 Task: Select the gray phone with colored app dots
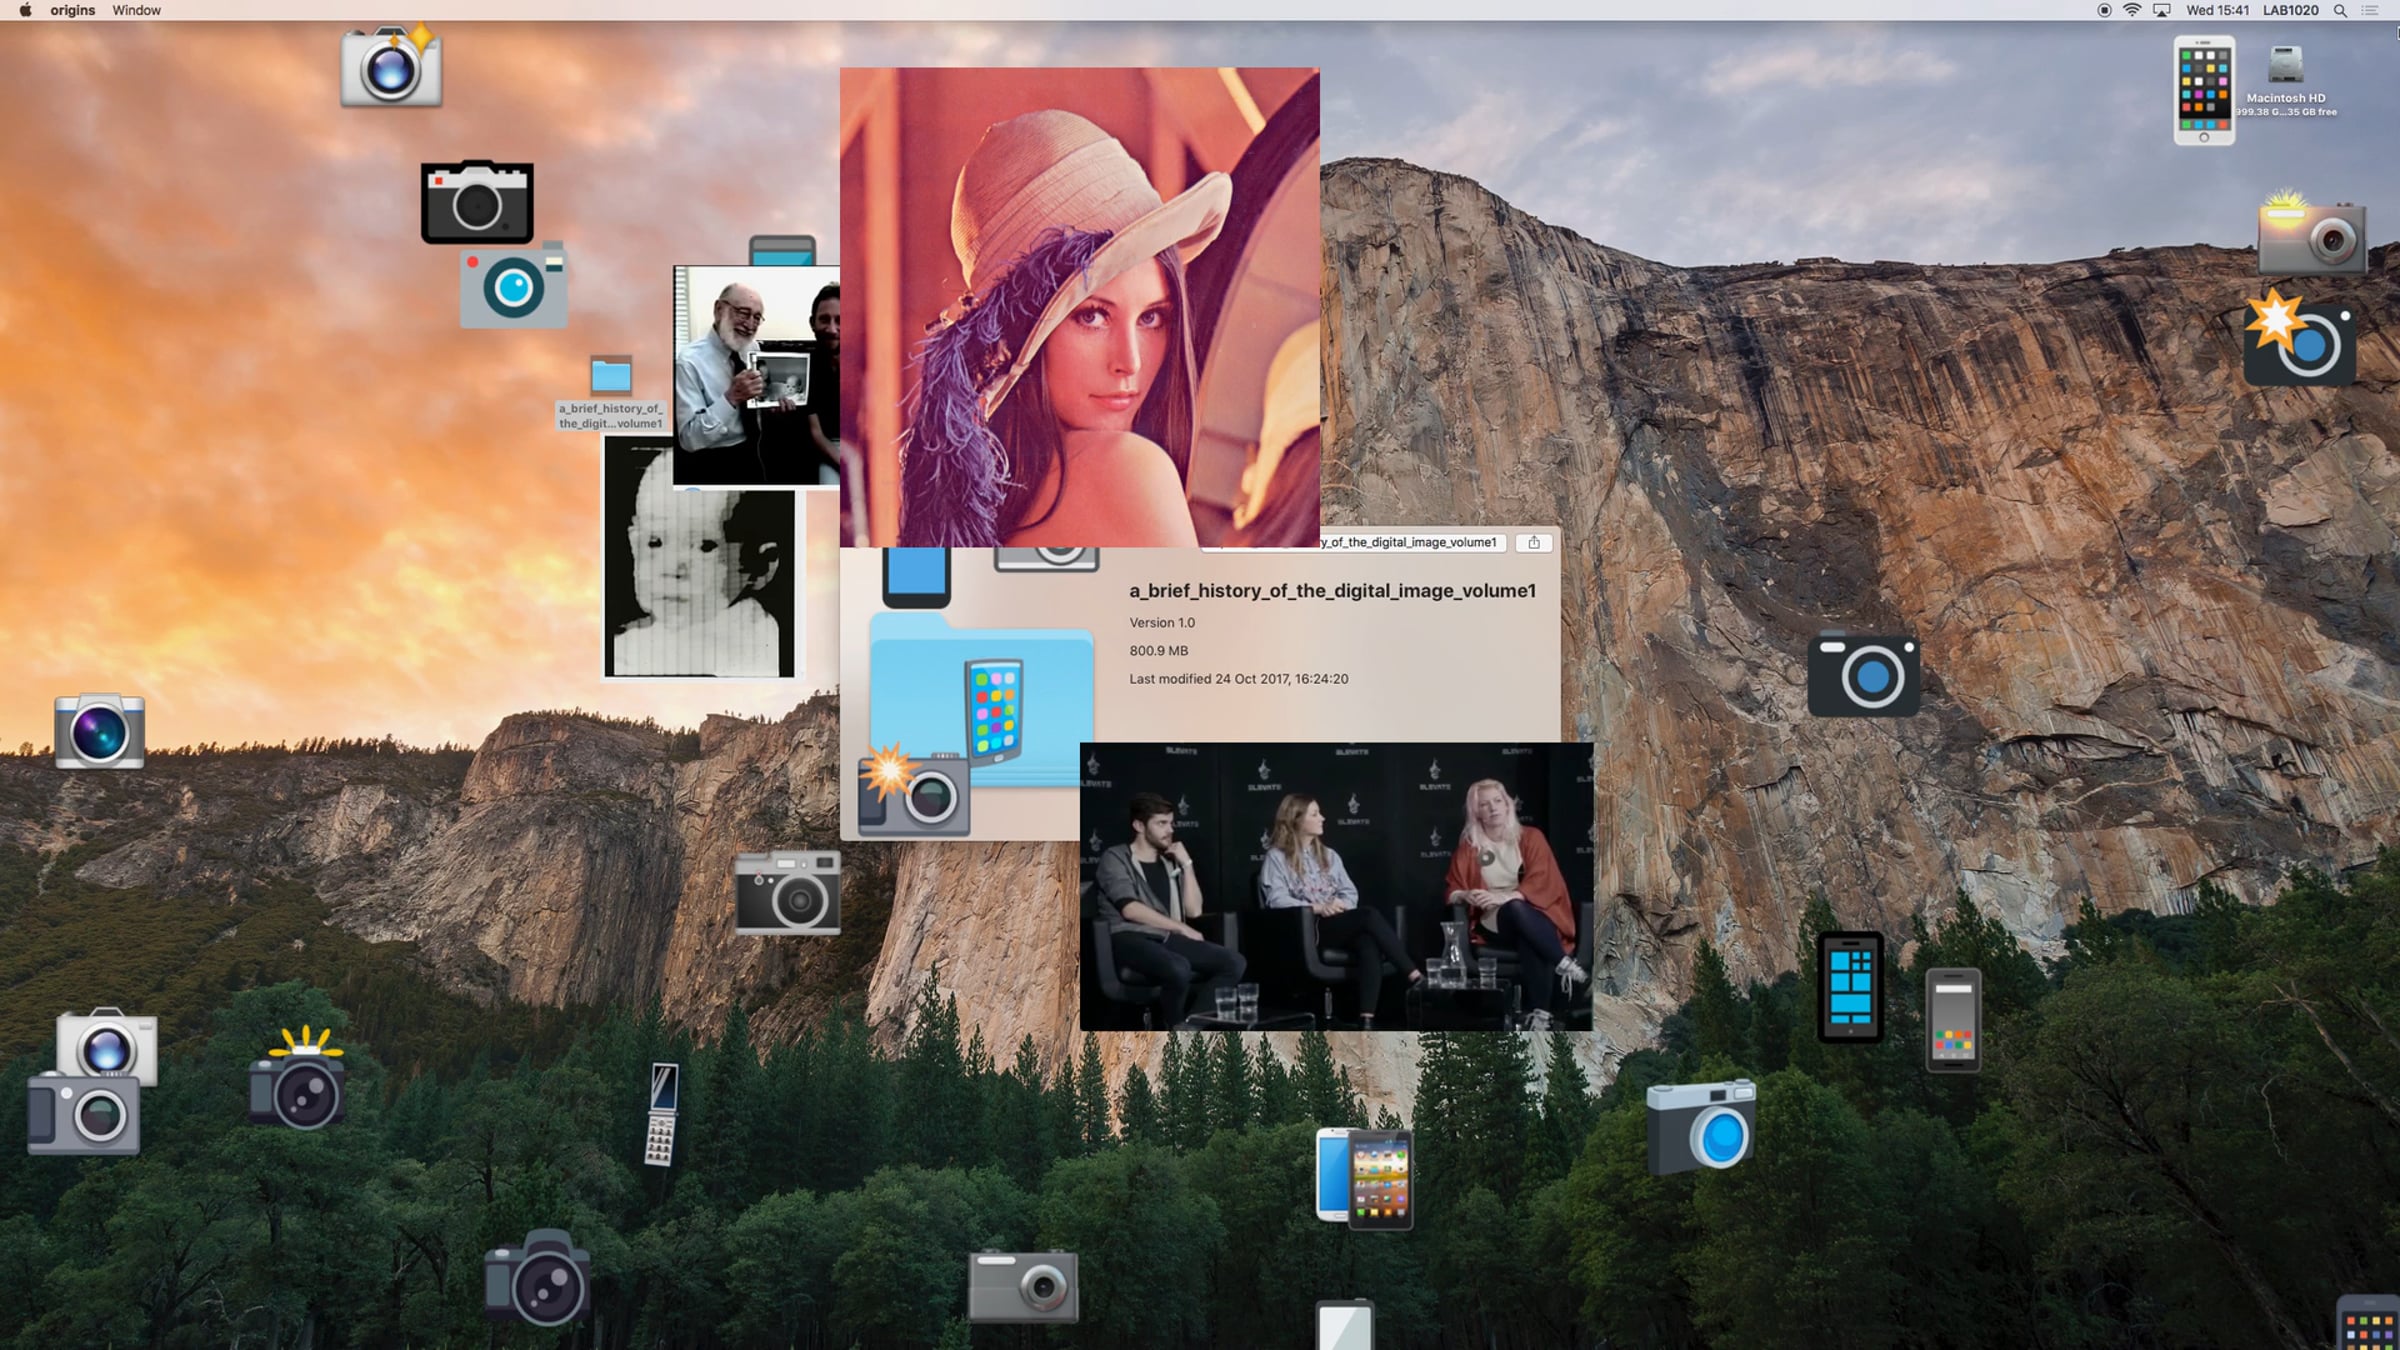(1953, 1020)
